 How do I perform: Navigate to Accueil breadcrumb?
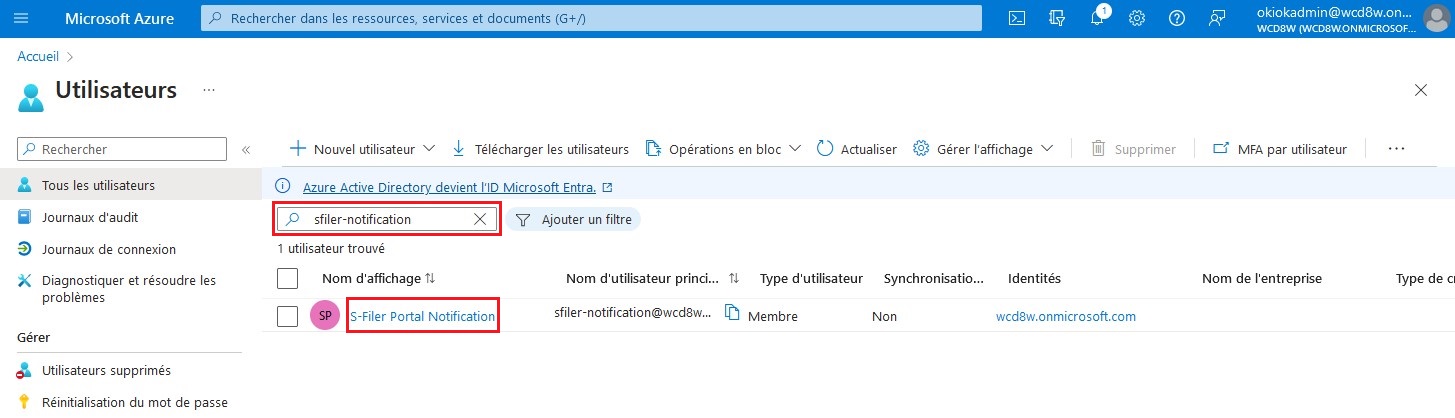click(38, 57)
